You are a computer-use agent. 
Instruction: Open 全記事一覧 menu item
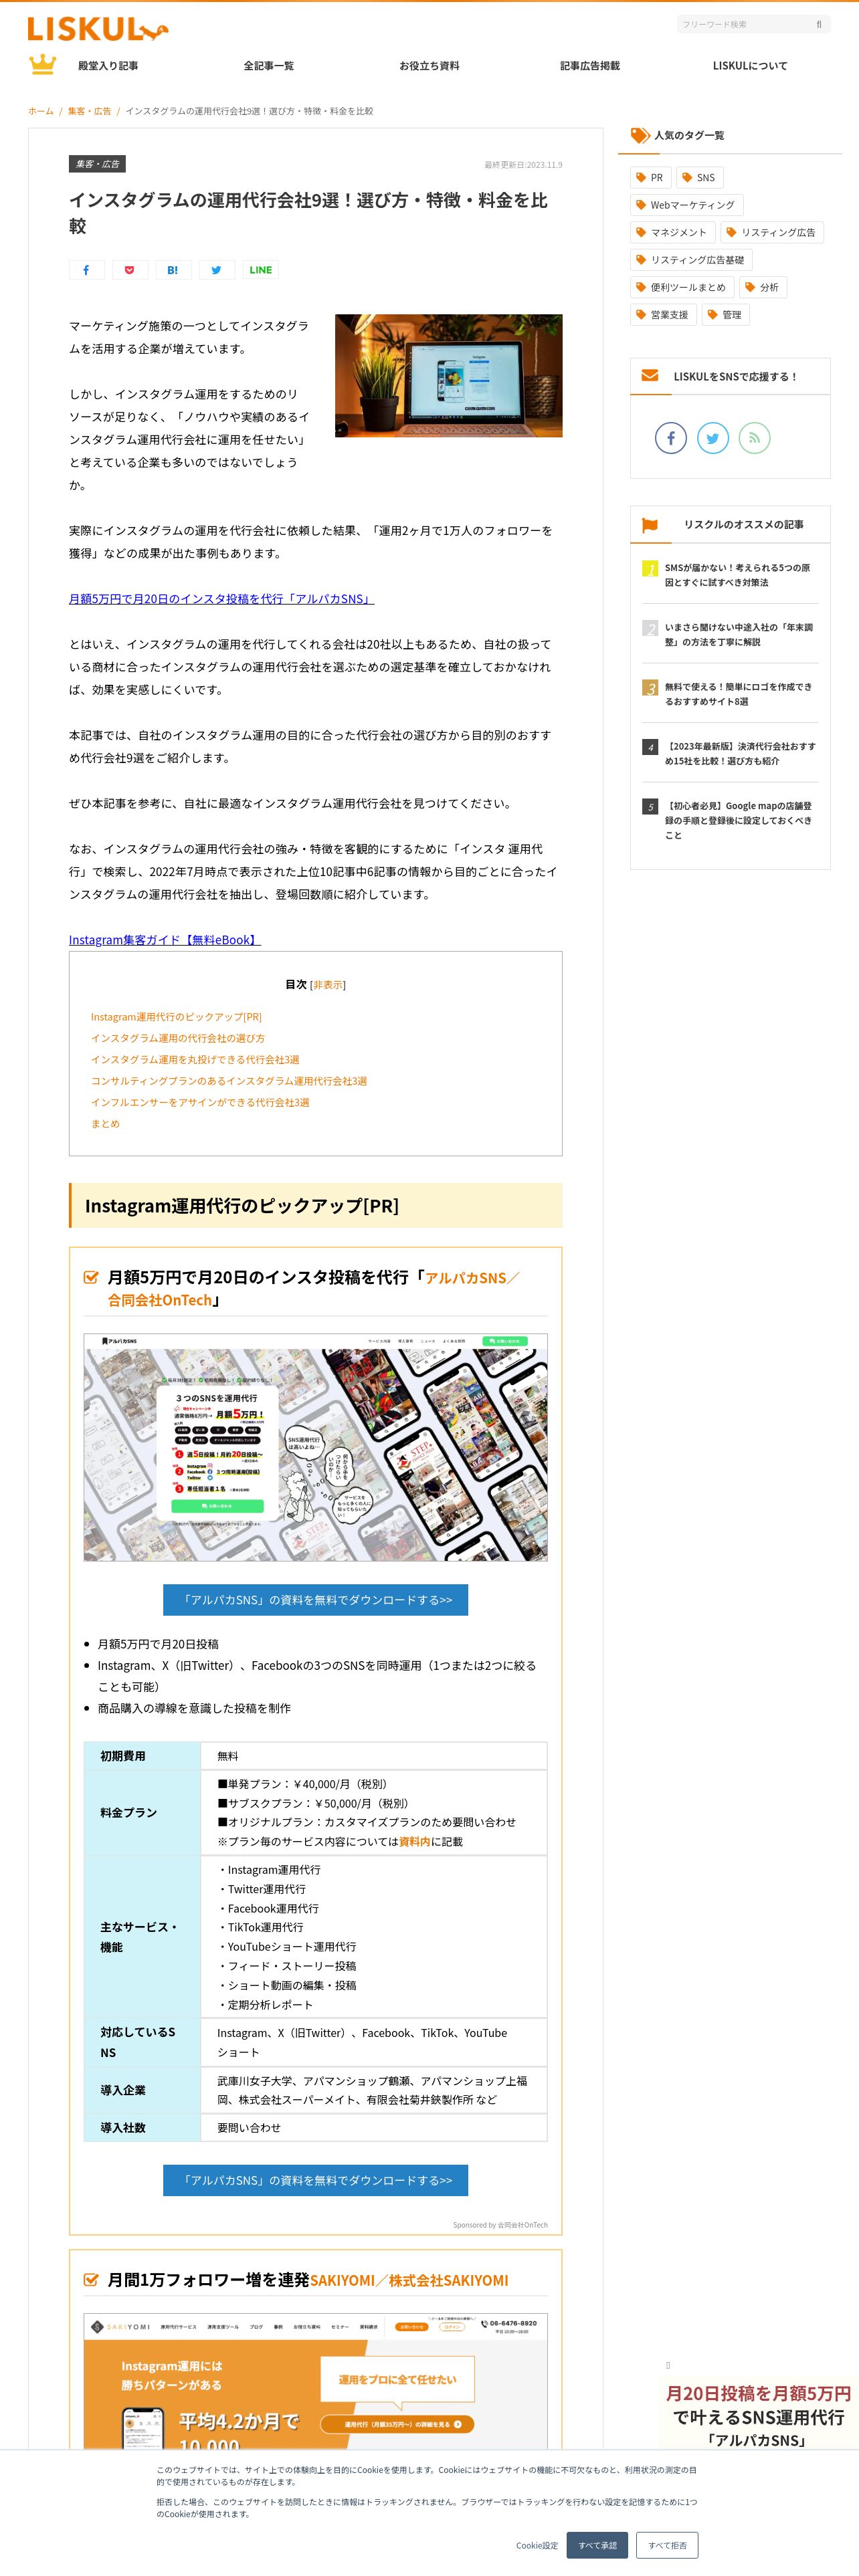click(268, 66)
